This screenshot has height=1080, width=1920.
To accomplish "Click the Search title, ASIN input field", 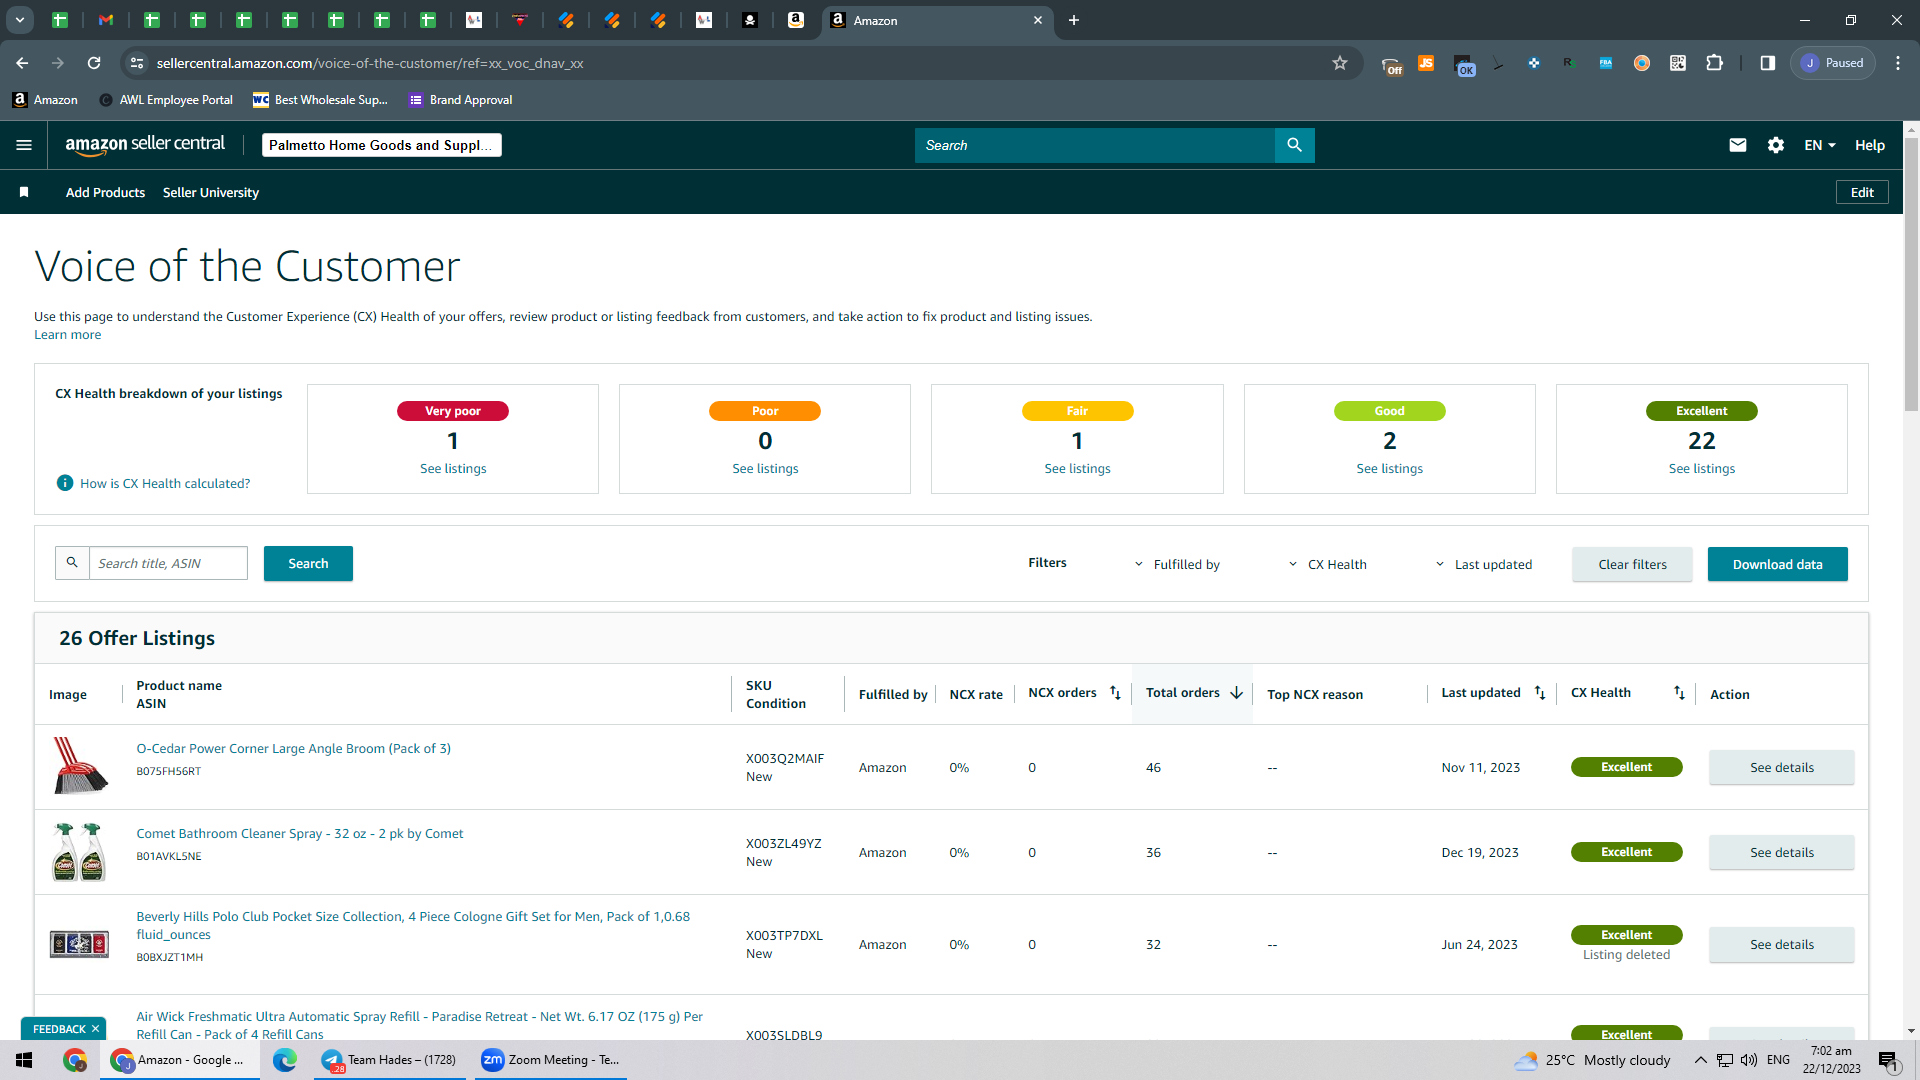I will [x=168, y=563].
